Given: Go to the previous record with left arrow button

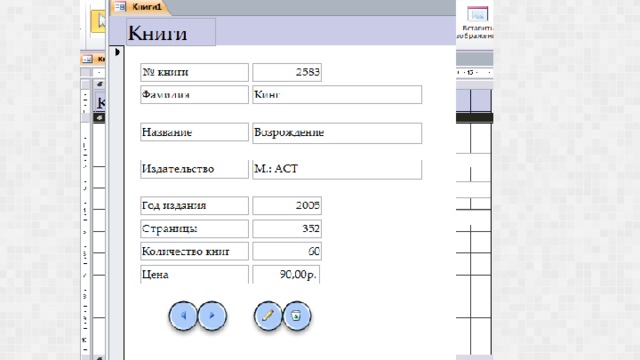Looking at the screenshot, I should click(183, 316).
